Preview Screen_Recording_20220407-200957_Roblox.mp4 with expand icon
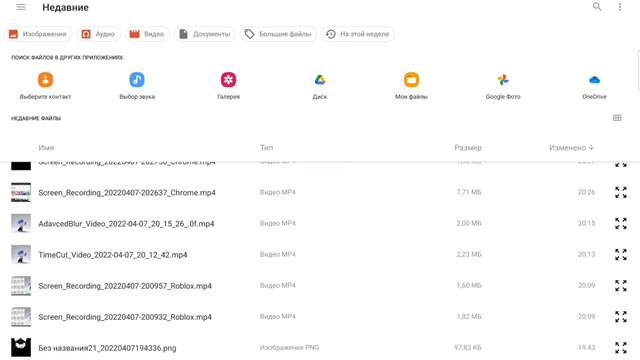Image resolution: width=640 pixels, height=360 pixels. [620, 285]
